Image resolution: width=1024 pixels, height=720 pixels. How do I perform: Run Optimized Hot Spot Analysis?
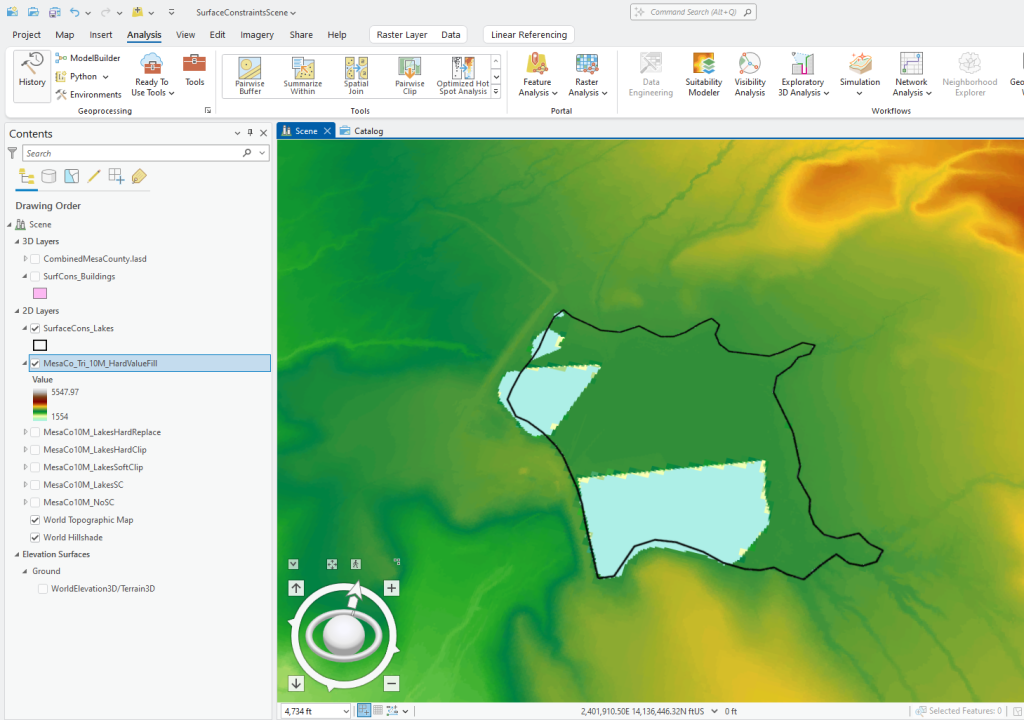(462, 75)
